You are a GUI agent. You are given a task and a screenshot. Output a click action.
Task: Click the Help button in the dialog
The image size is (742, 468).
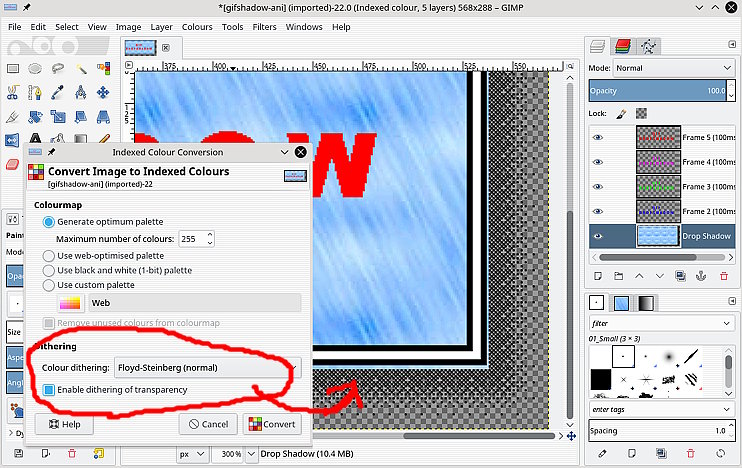click(x=64, y=424)
